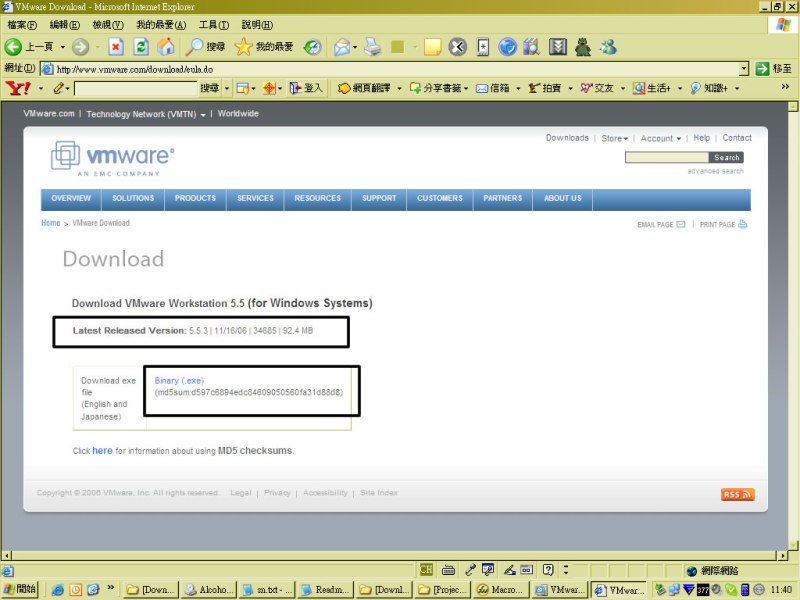Click the Yahoo toolbar pencil icon
The width and height of the screenshot is (800, 600).
point(59,88)
